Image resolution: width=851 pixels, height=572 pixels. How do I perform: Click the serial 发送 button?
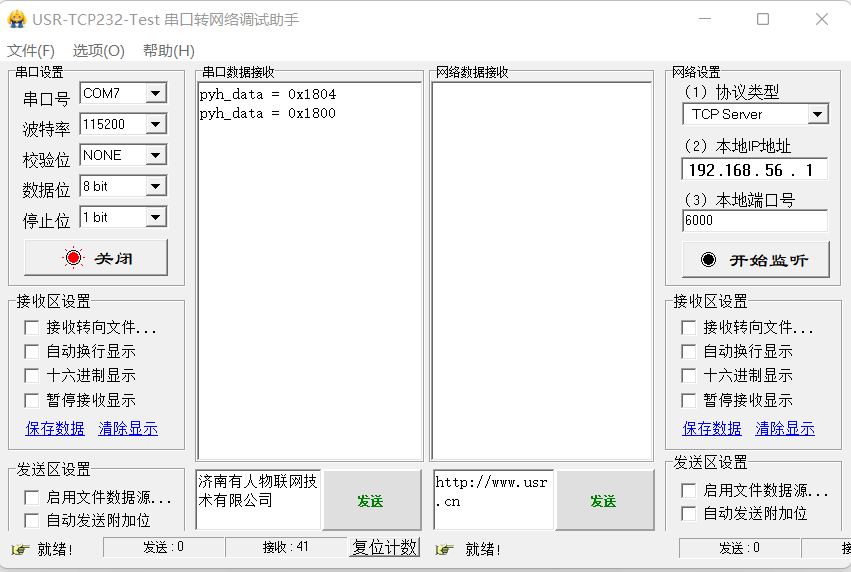pyautogui.click(x=371, y=500)
